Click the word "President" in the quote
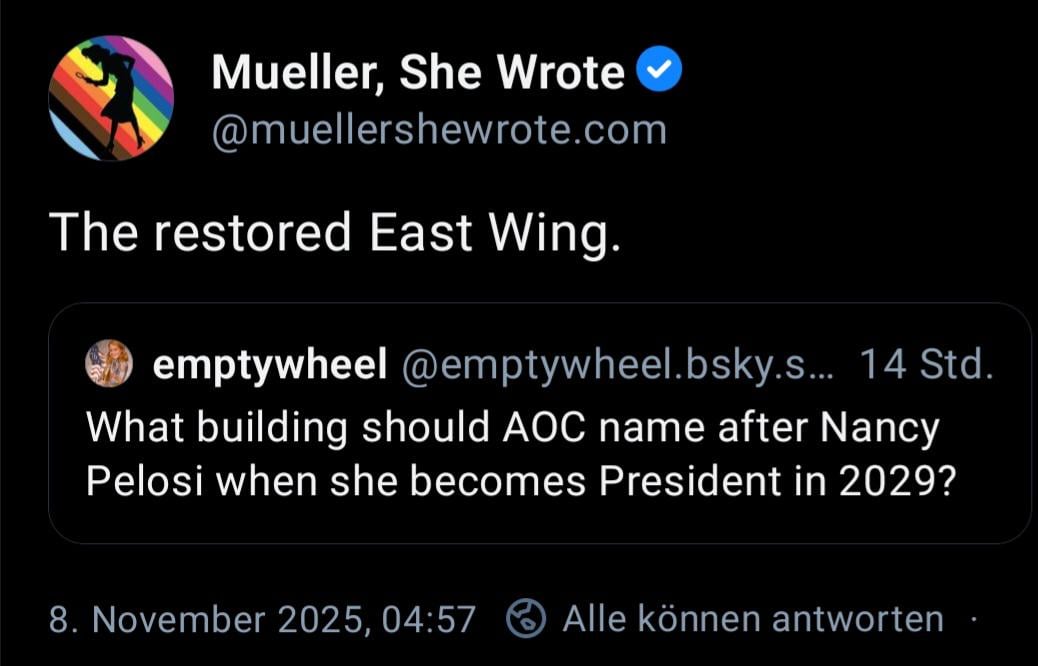This screenshot has width=1038, height=666. (689, 482)
